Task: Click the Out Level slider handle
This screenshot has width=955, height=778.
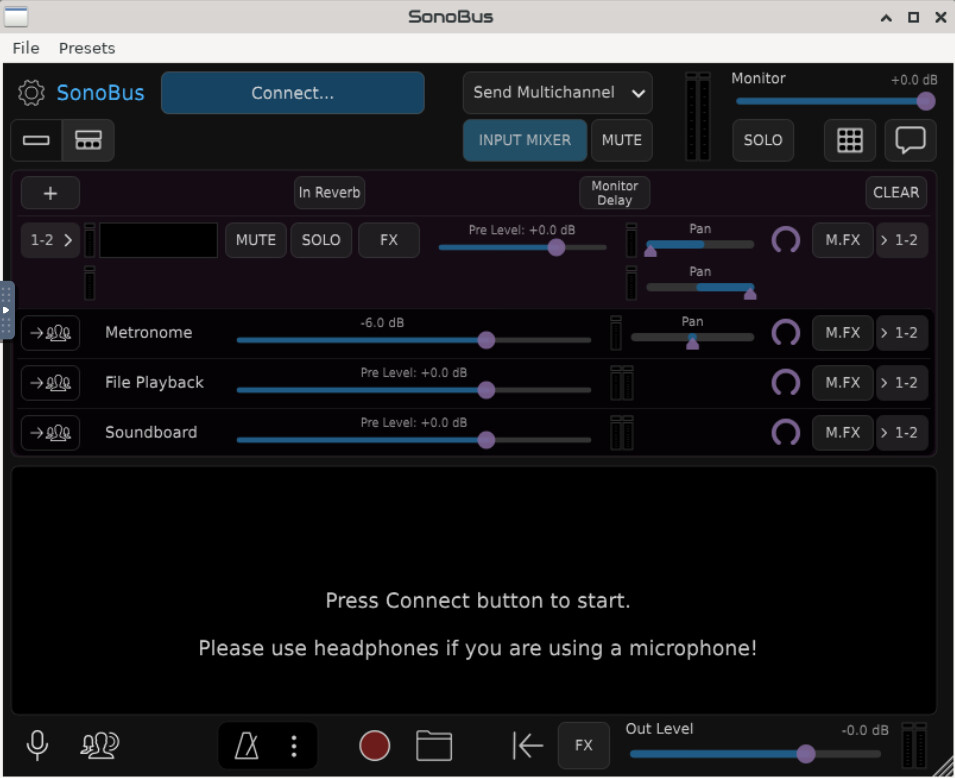Action: [x=806, y=754]
